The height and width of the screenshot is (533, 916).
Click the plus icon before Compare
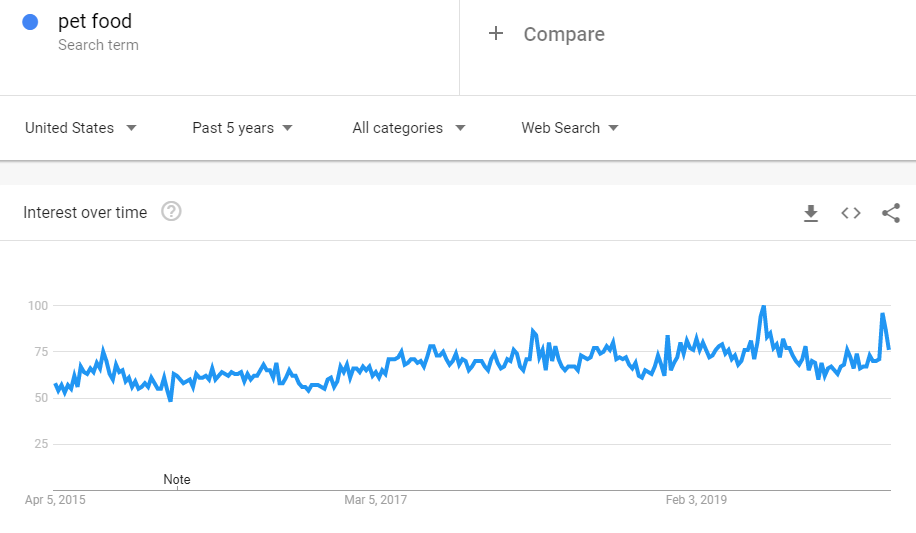point(495,34)
